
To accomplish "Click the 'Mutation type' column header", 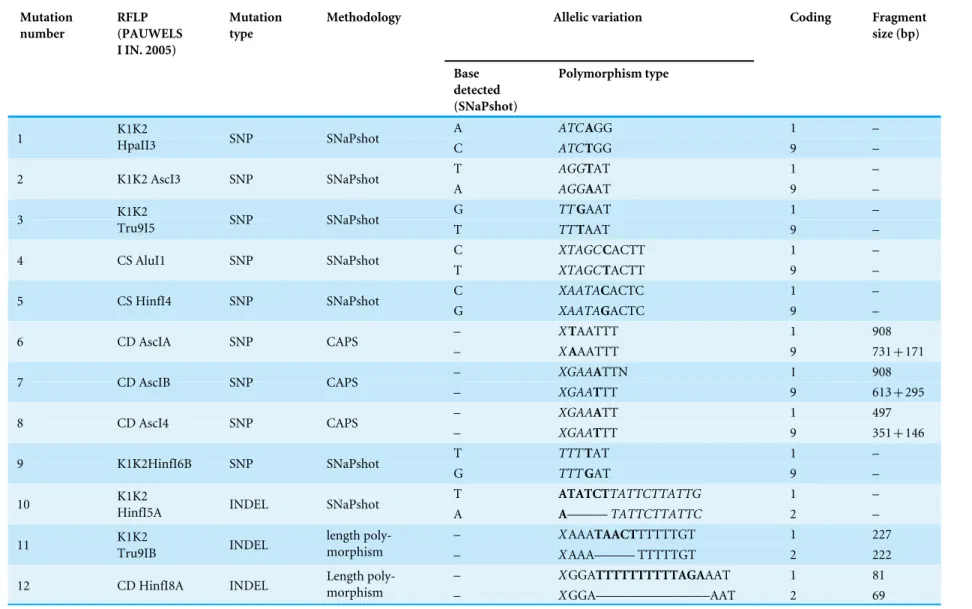I will [255, 25].
